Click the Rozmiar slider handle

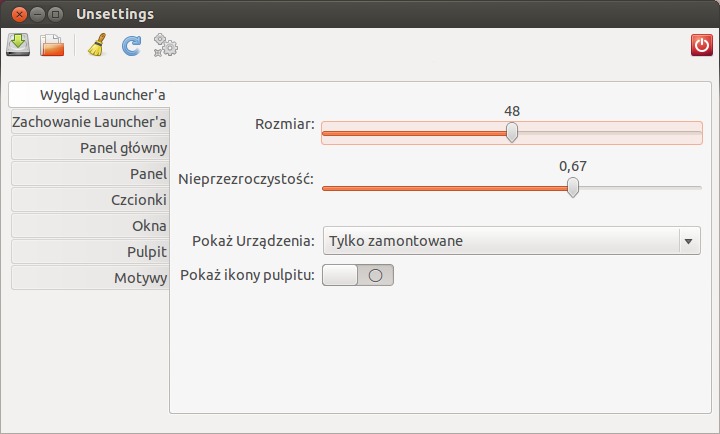[512, 132]
